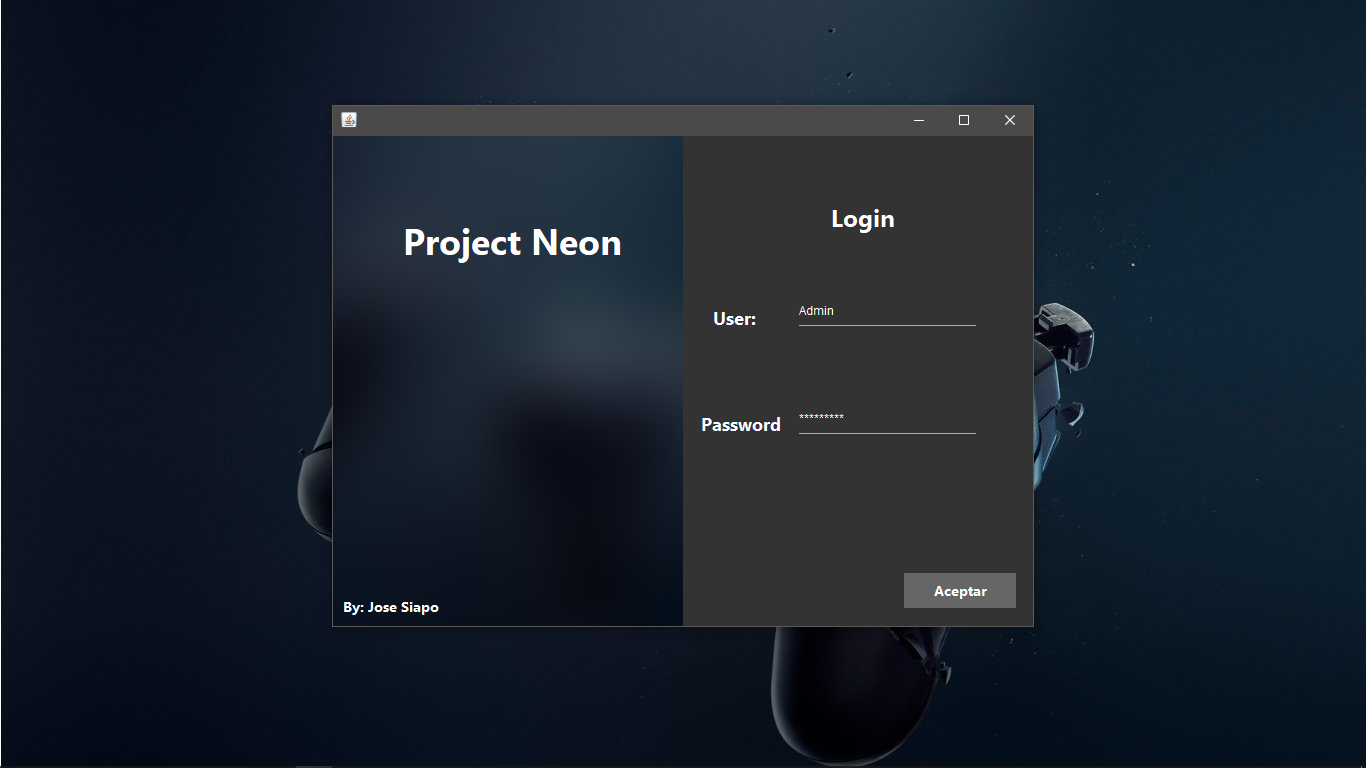Click the space between User and Password fields

pos(886,370)
